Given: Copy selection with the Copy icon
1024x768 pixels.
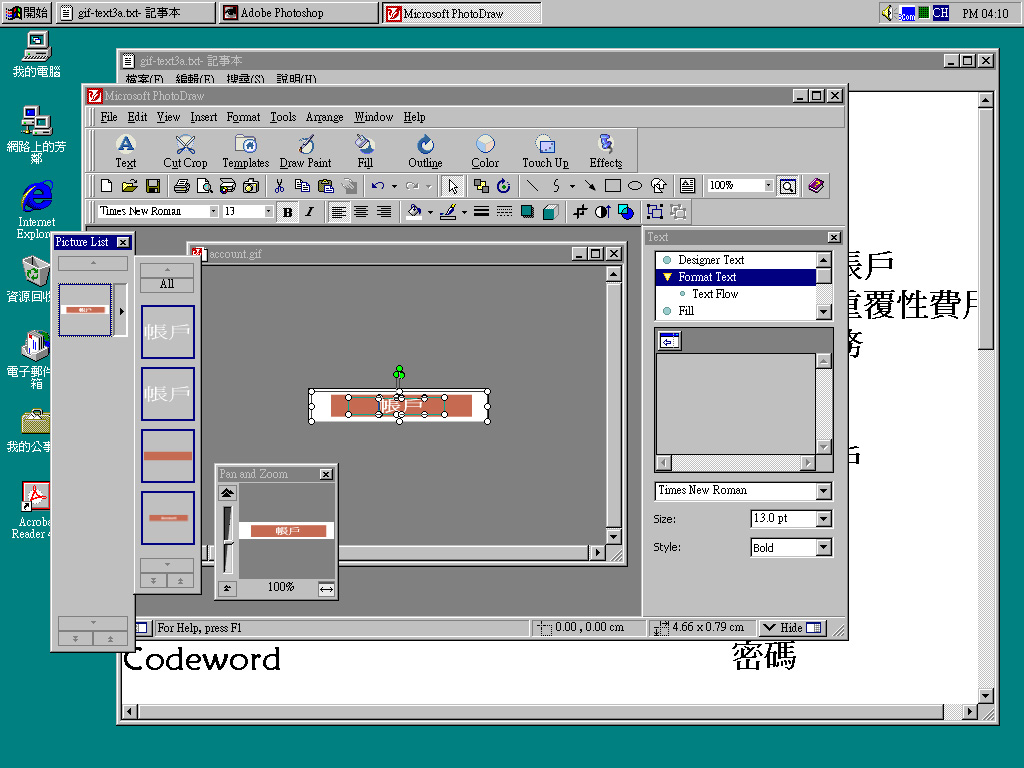Looking at the screenshot, I should pos(302,186).
